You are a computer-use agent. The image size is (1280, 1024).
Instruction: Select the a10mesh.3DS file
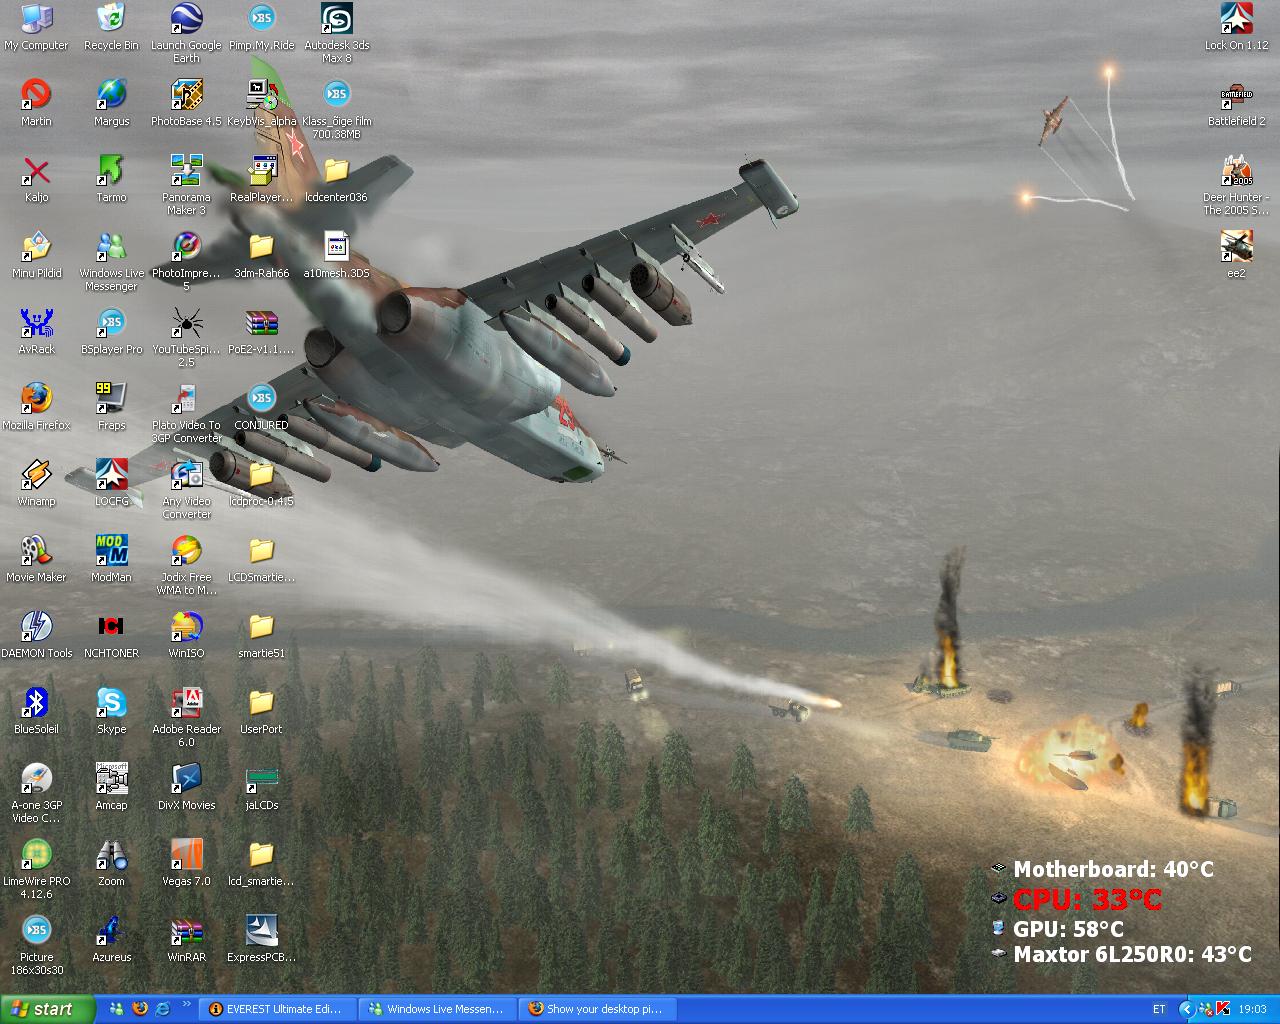(x=337, y=255)
